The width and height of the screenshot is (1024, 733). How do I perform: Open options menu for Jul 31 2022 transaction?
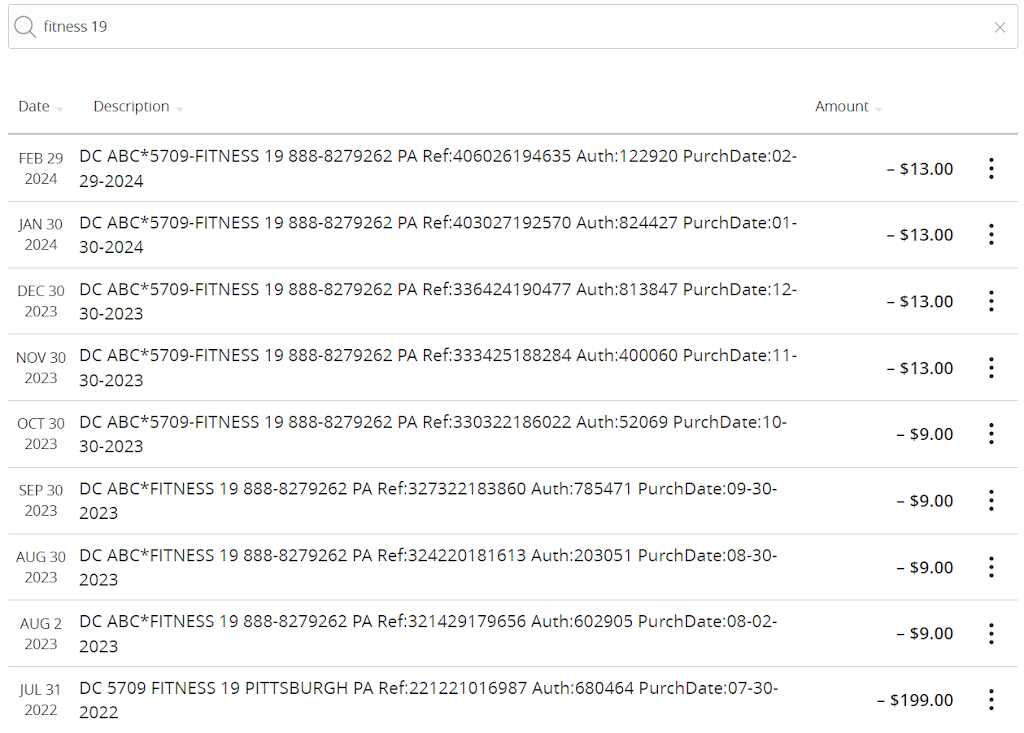[991, 700]
